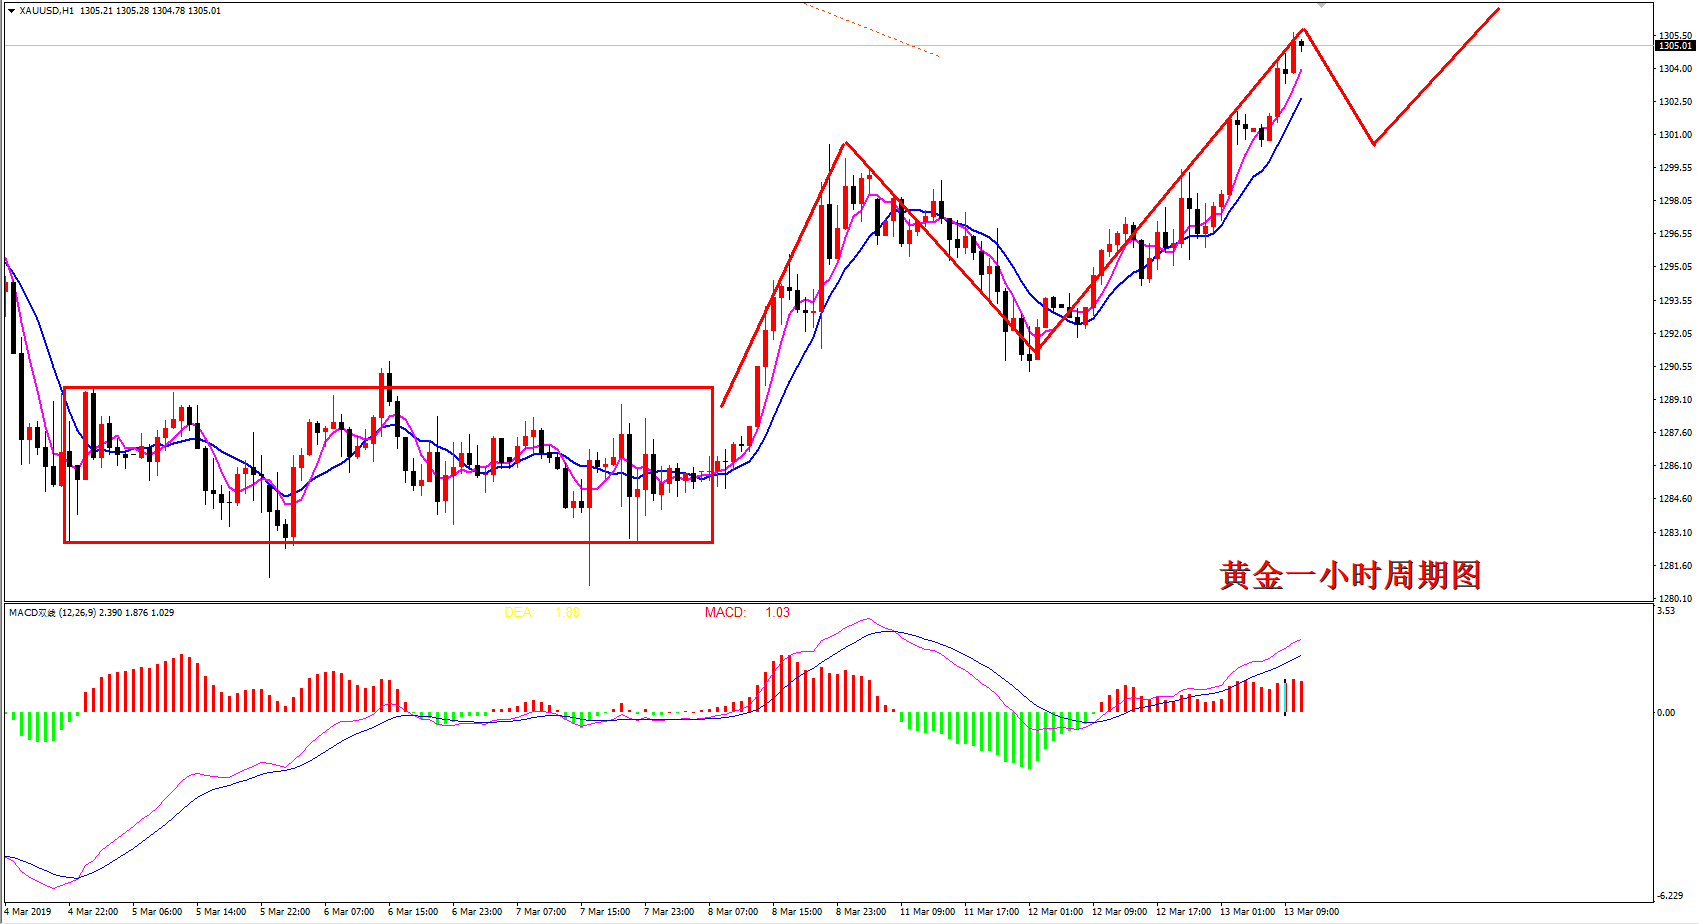The width and height of the screenshot is (1699, 924).
Task: Click the gray chart shift triangle marker
Action: (x=1322, y=5)
